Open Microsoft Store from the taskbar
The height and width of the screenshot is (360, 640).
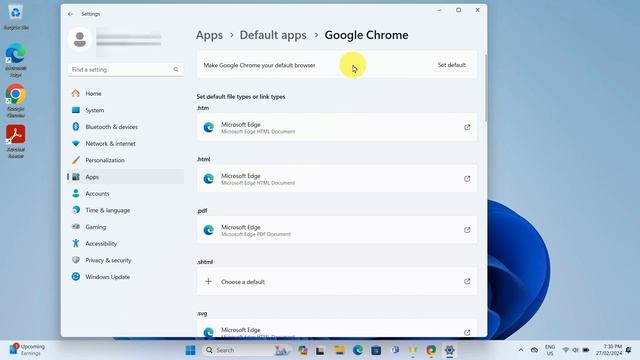pyautogui.click(x=376, y=350)
